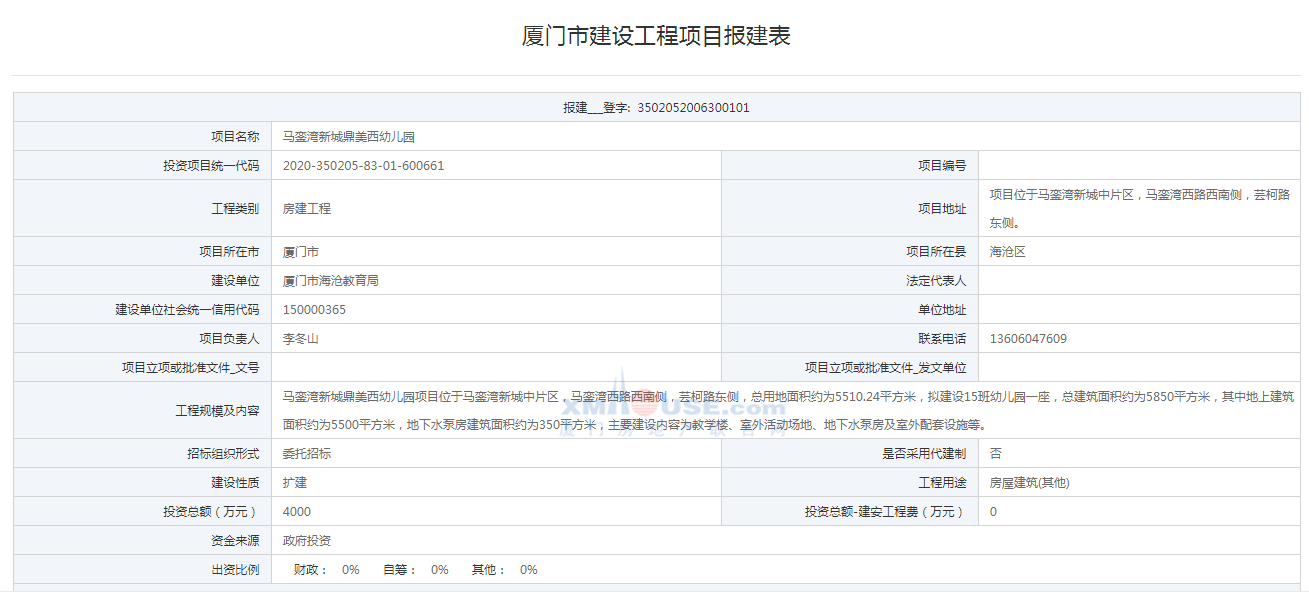The width and height of the screenshot is (1309, 592).
Task: Click the page title 厦门市建设工程项目报建表
Action: click(656, 36)
